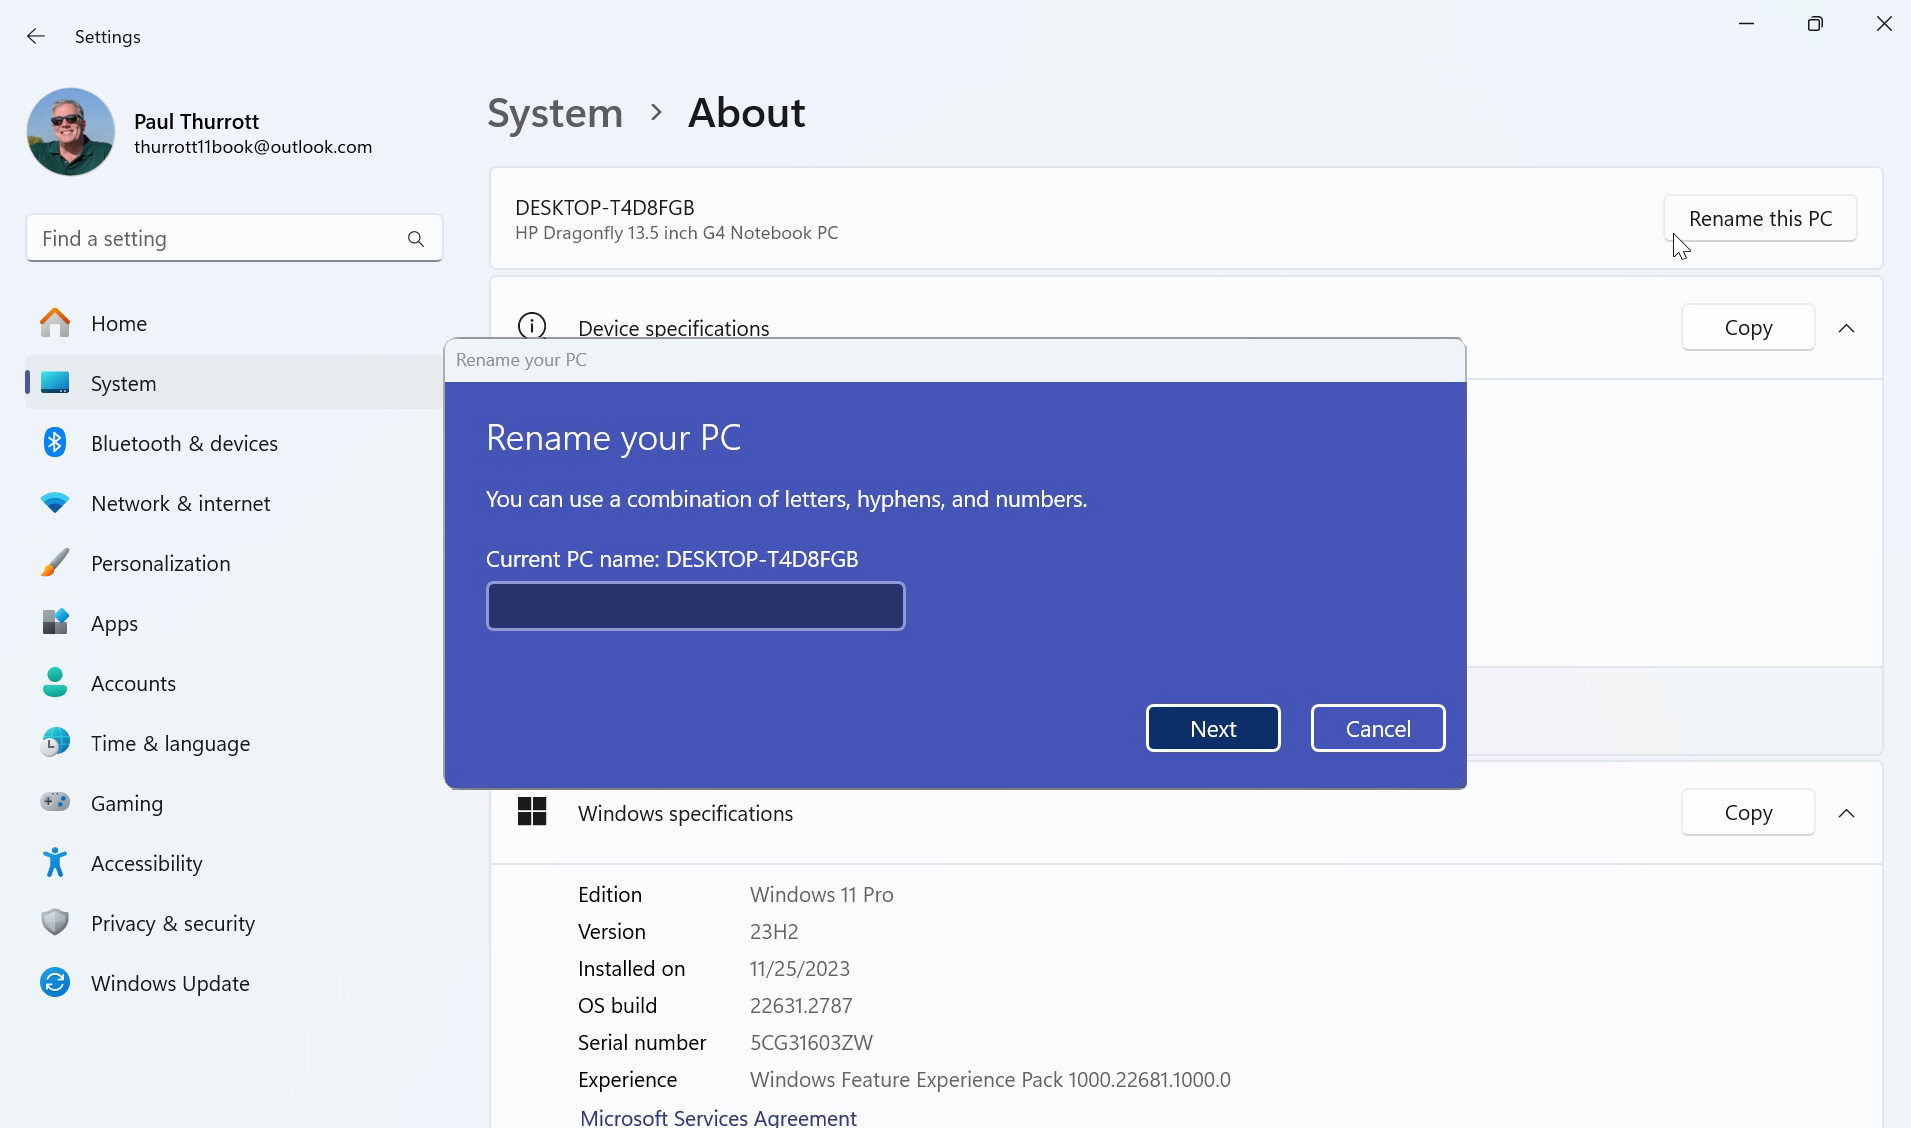
Task: Open the Windows Update sync icon
Action: pyautogui.click(x=55, y=983)
